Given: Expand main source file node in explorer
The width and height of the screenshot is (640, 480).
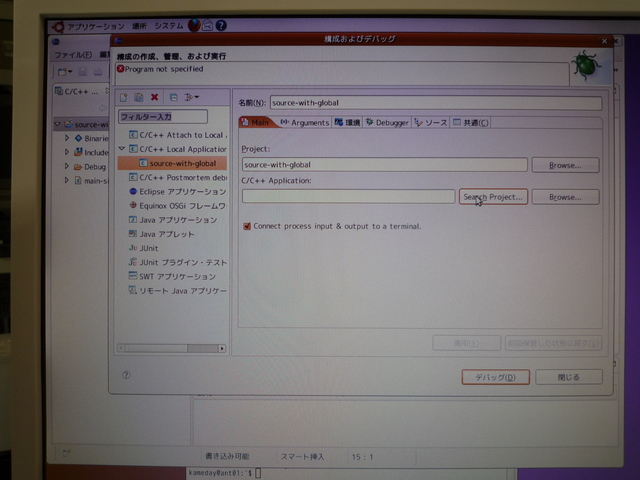Looking at the screenshot, I should [67, 180].
